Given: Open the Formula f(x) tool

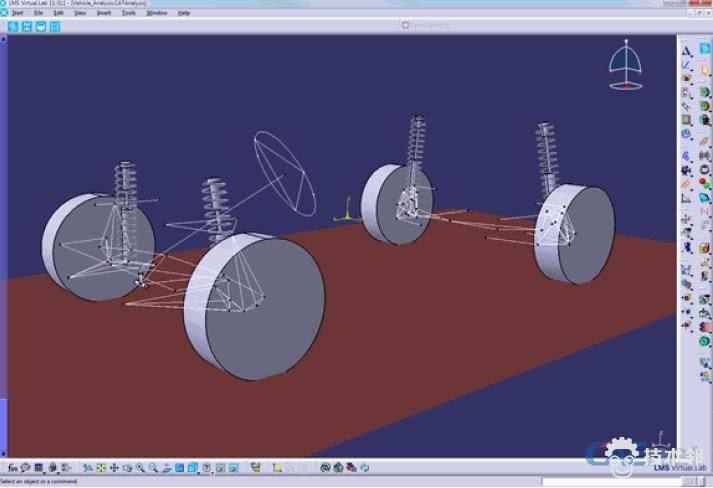Looking at the screenshot, I should (x=12, y=468).
